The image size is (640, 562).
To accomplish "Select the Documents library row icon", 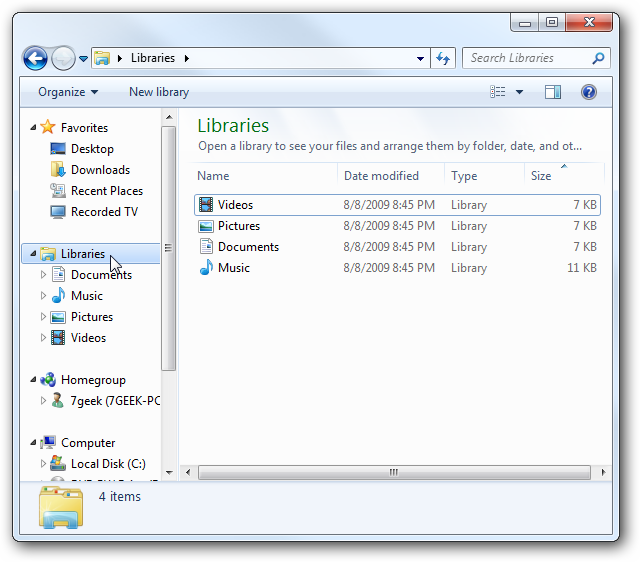I will 206,247.
